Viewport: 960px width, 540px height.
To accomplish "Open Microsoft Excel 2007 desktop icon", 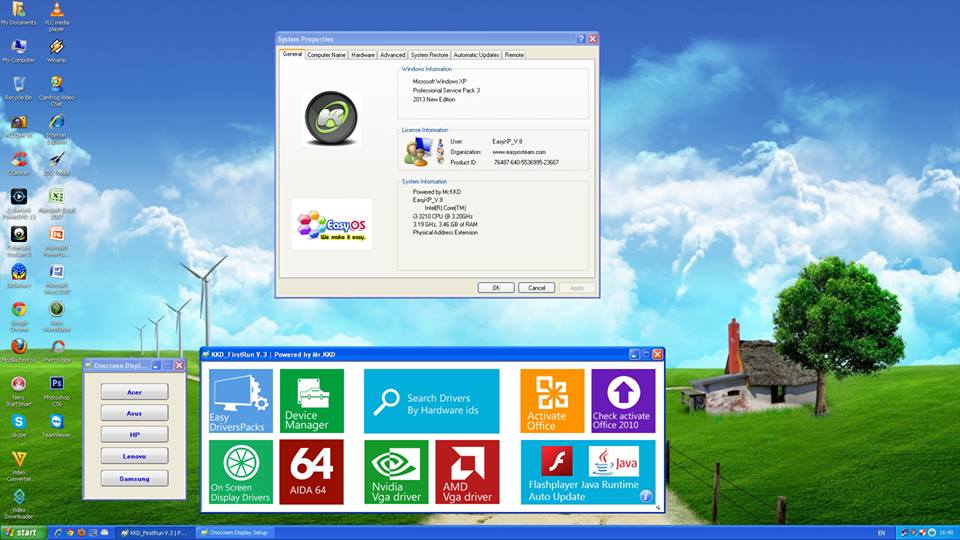I will 56,204.
